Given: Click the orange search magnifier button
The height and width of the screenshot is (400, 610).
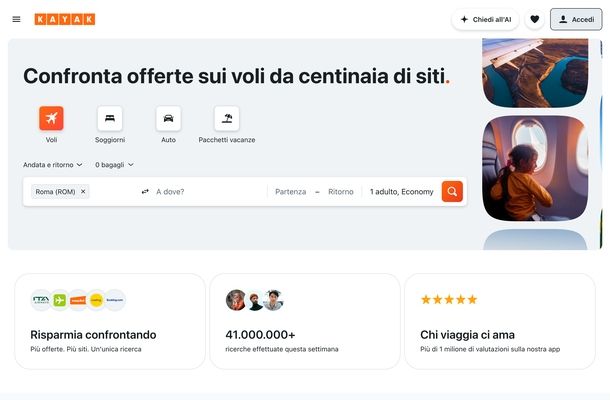Looking at the screenshot, I should (x=452, y=191).
